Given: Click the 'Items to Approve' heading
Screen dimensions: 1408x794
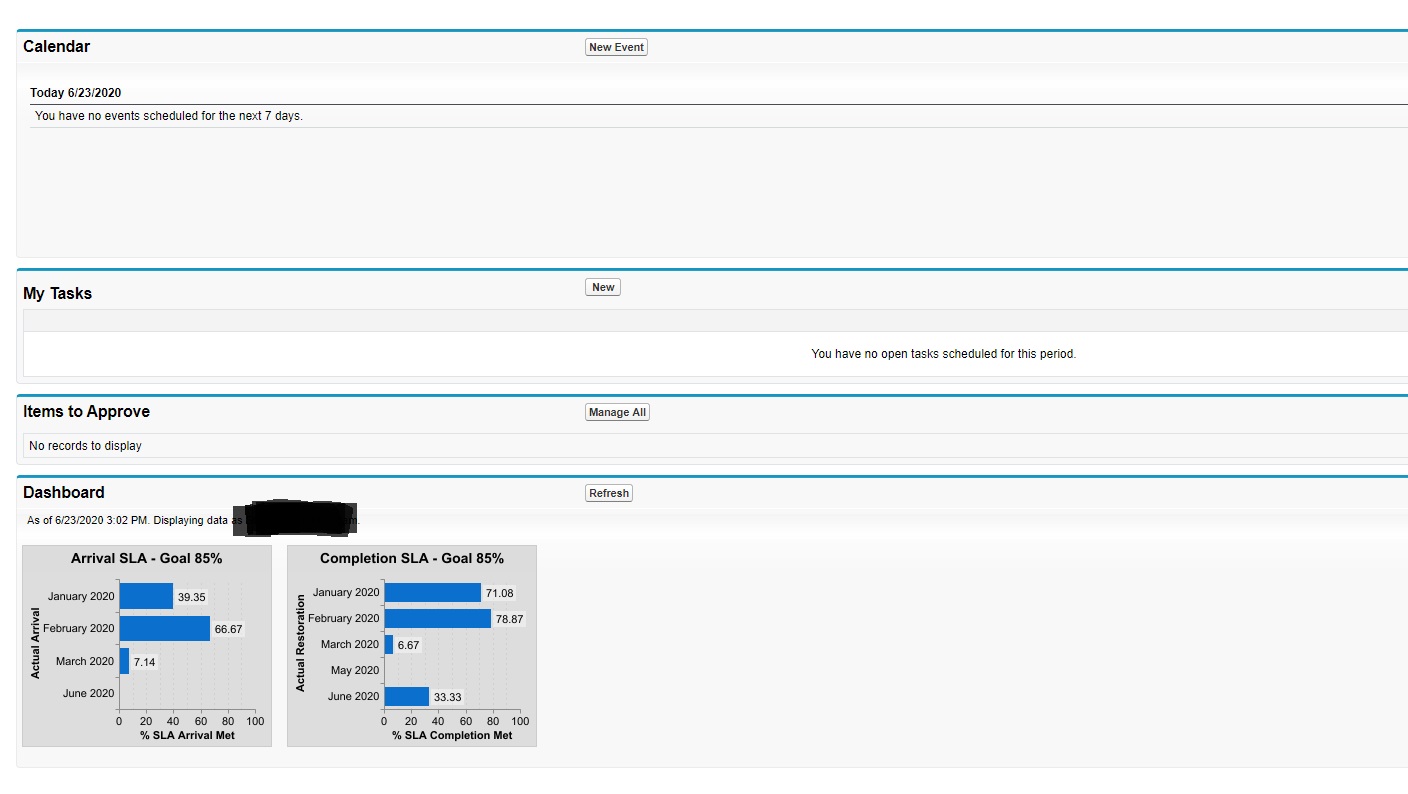Looking at the screenshot, I should [x=87, y=412].
